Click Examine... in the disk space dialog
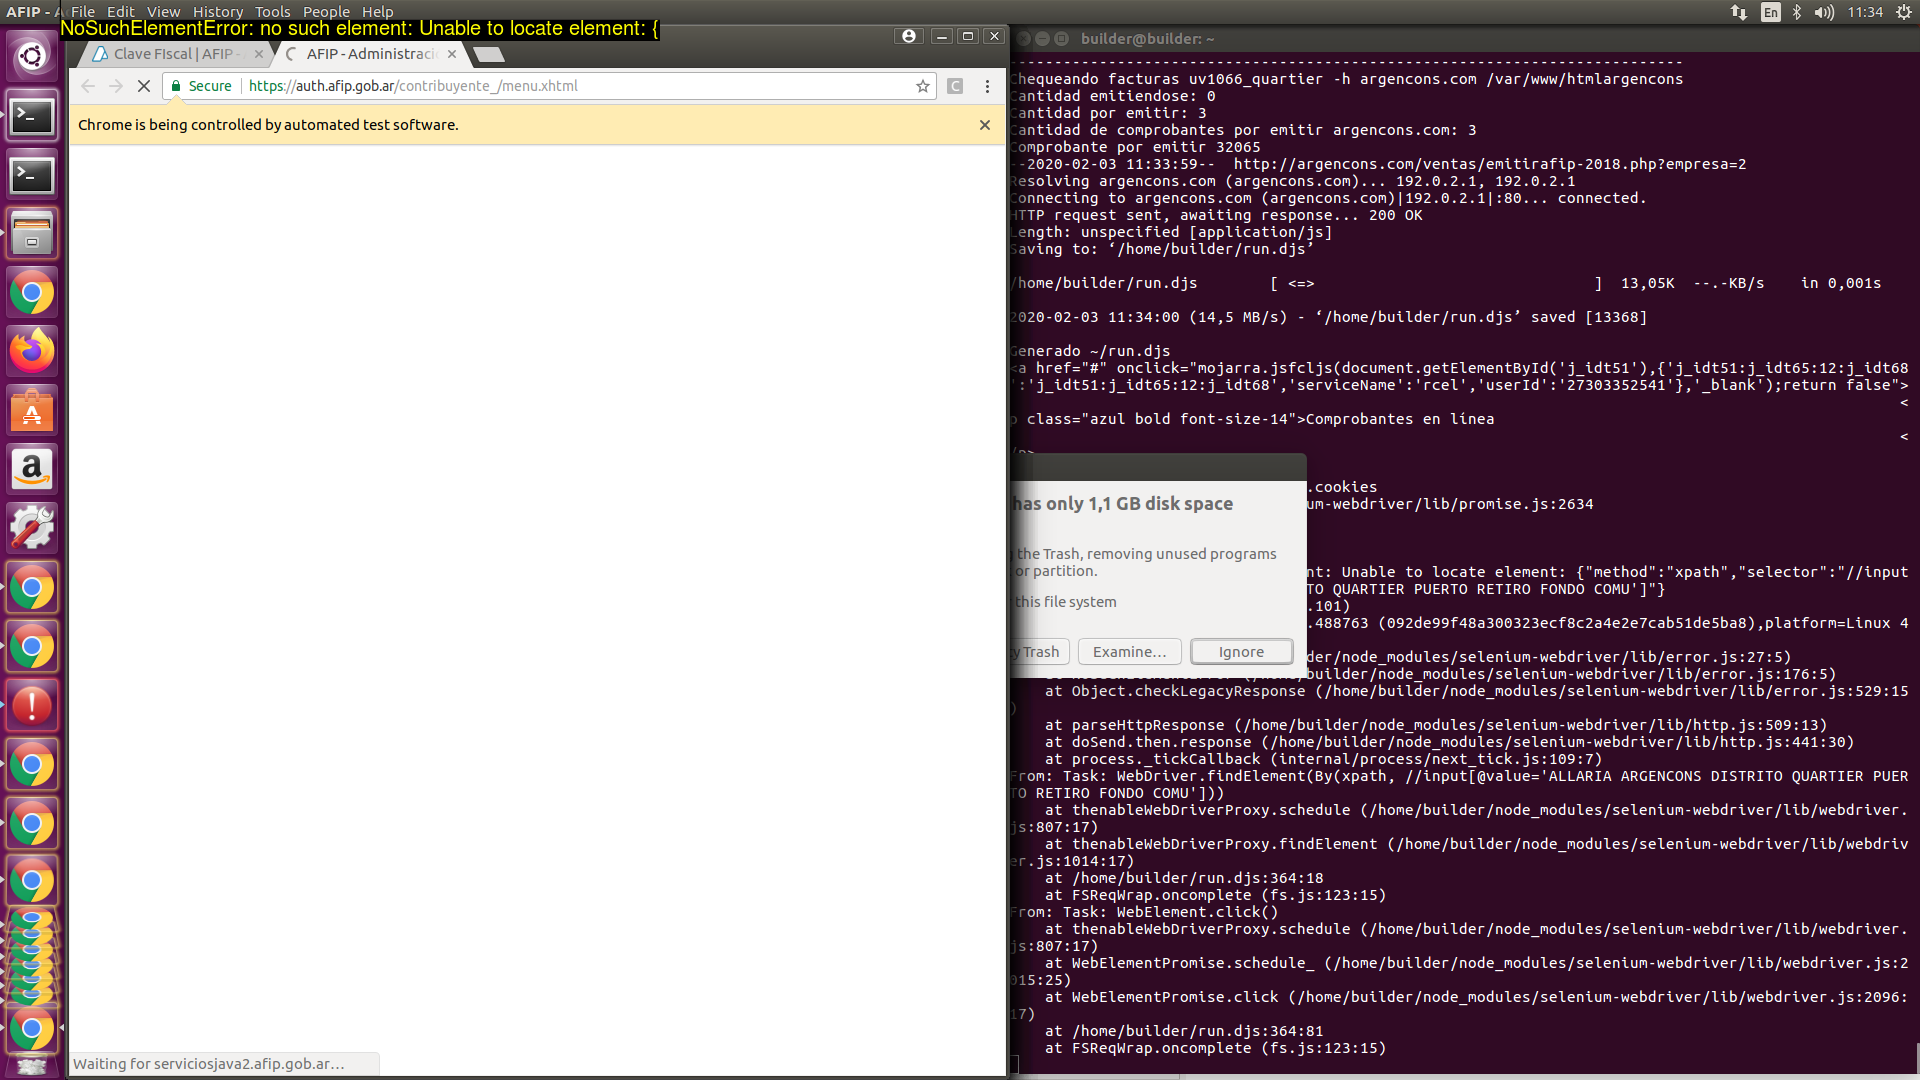Image resolution: width=1920 pixels, height=1080 pixels. [x=1129, y=652]
